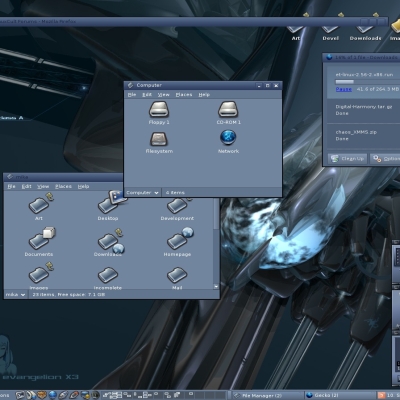Click the Options button in Downloads window

point(385,159)
